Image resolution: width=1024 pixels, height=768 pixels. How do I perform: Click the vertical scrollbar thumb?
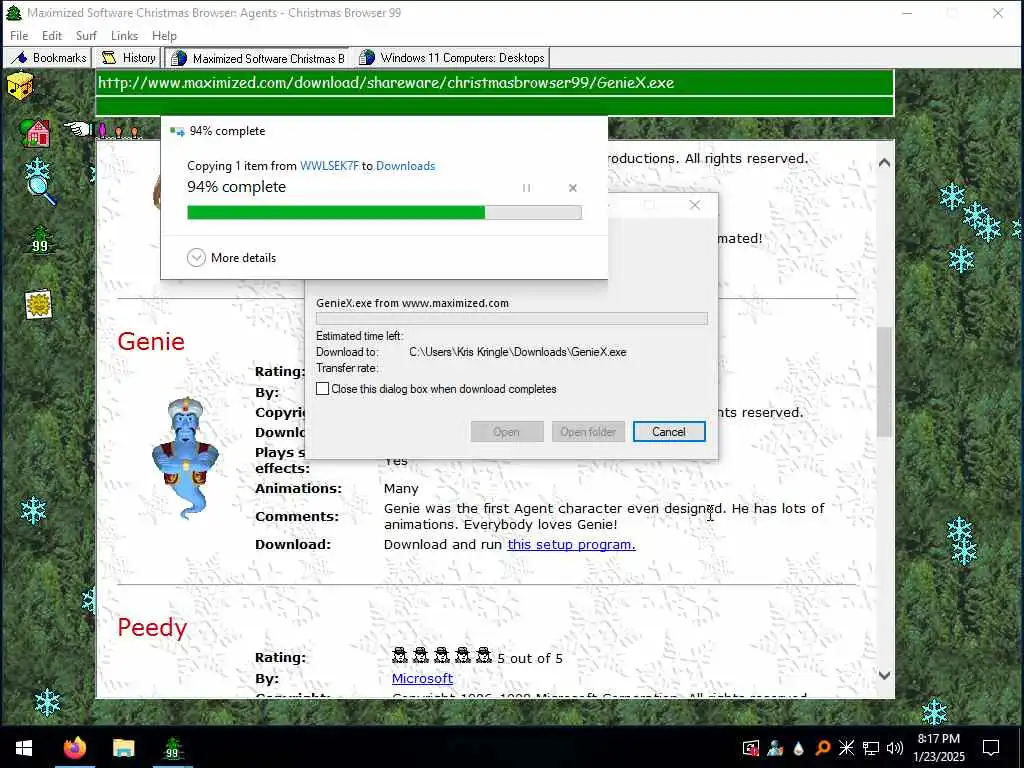point(884,381)
